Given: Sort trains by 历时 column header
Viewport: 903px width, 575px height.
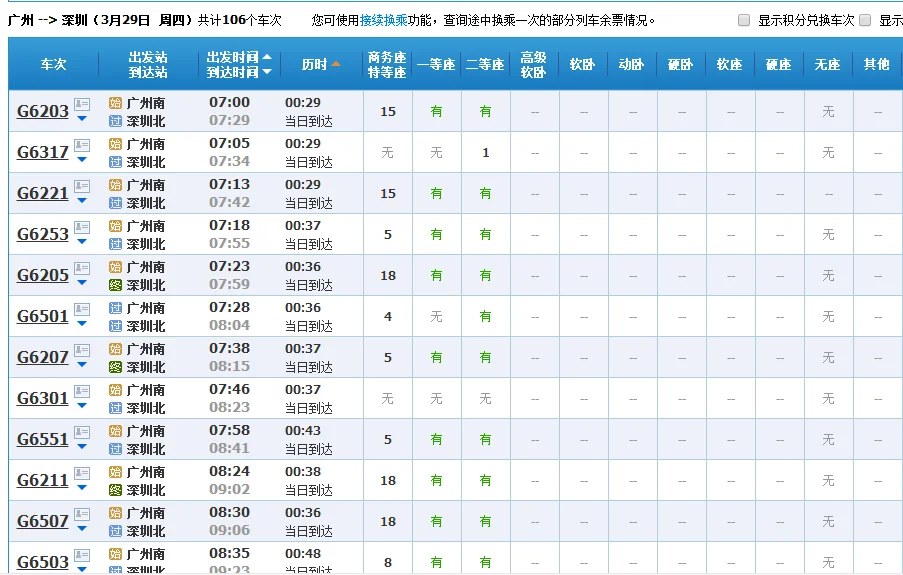Looking at the screenshot, I should (x=321, y=65).
